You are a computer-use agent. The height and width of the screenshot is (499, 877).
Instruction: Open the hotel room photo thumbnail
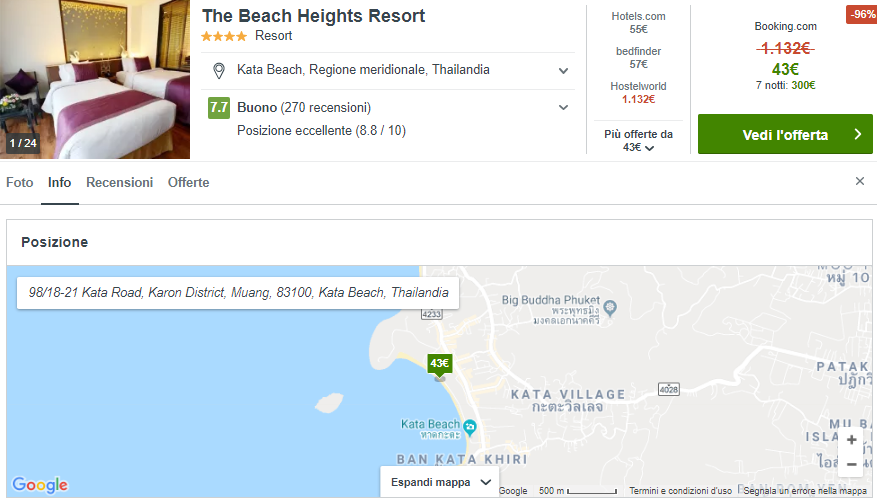coord(95,80)
